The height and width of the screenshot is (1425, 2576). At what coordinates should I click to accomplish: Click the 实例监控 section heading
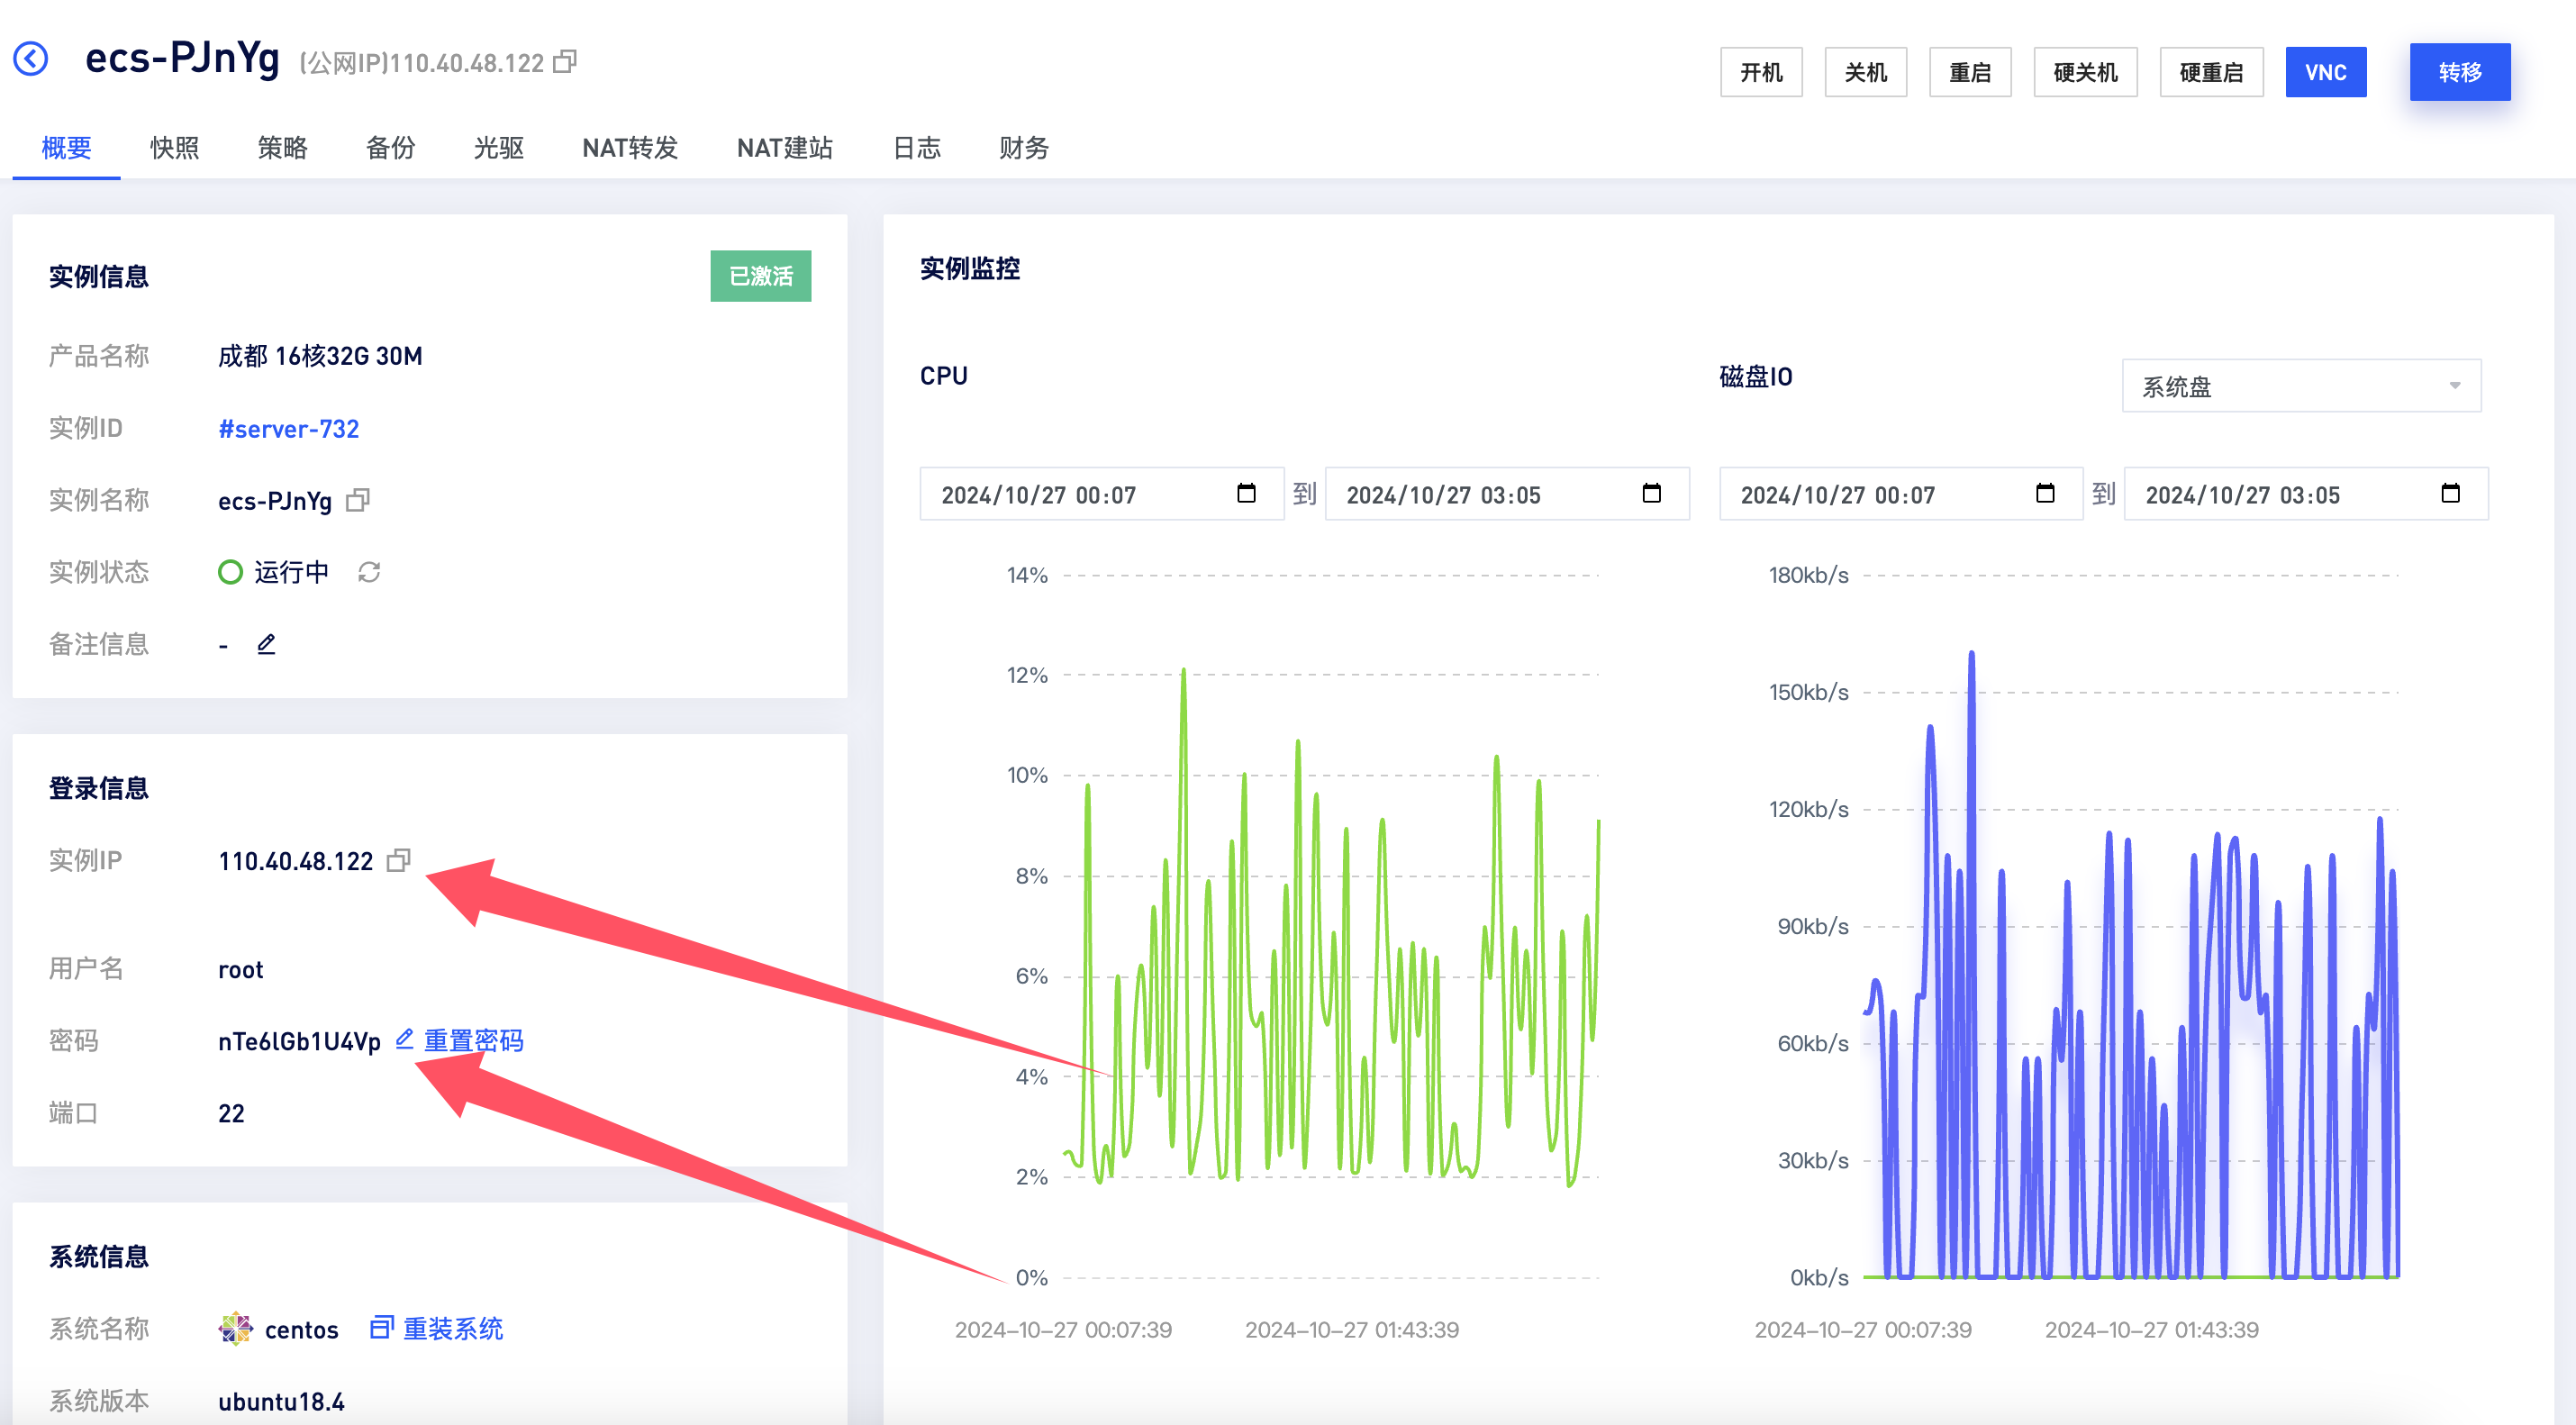point(969,269)
